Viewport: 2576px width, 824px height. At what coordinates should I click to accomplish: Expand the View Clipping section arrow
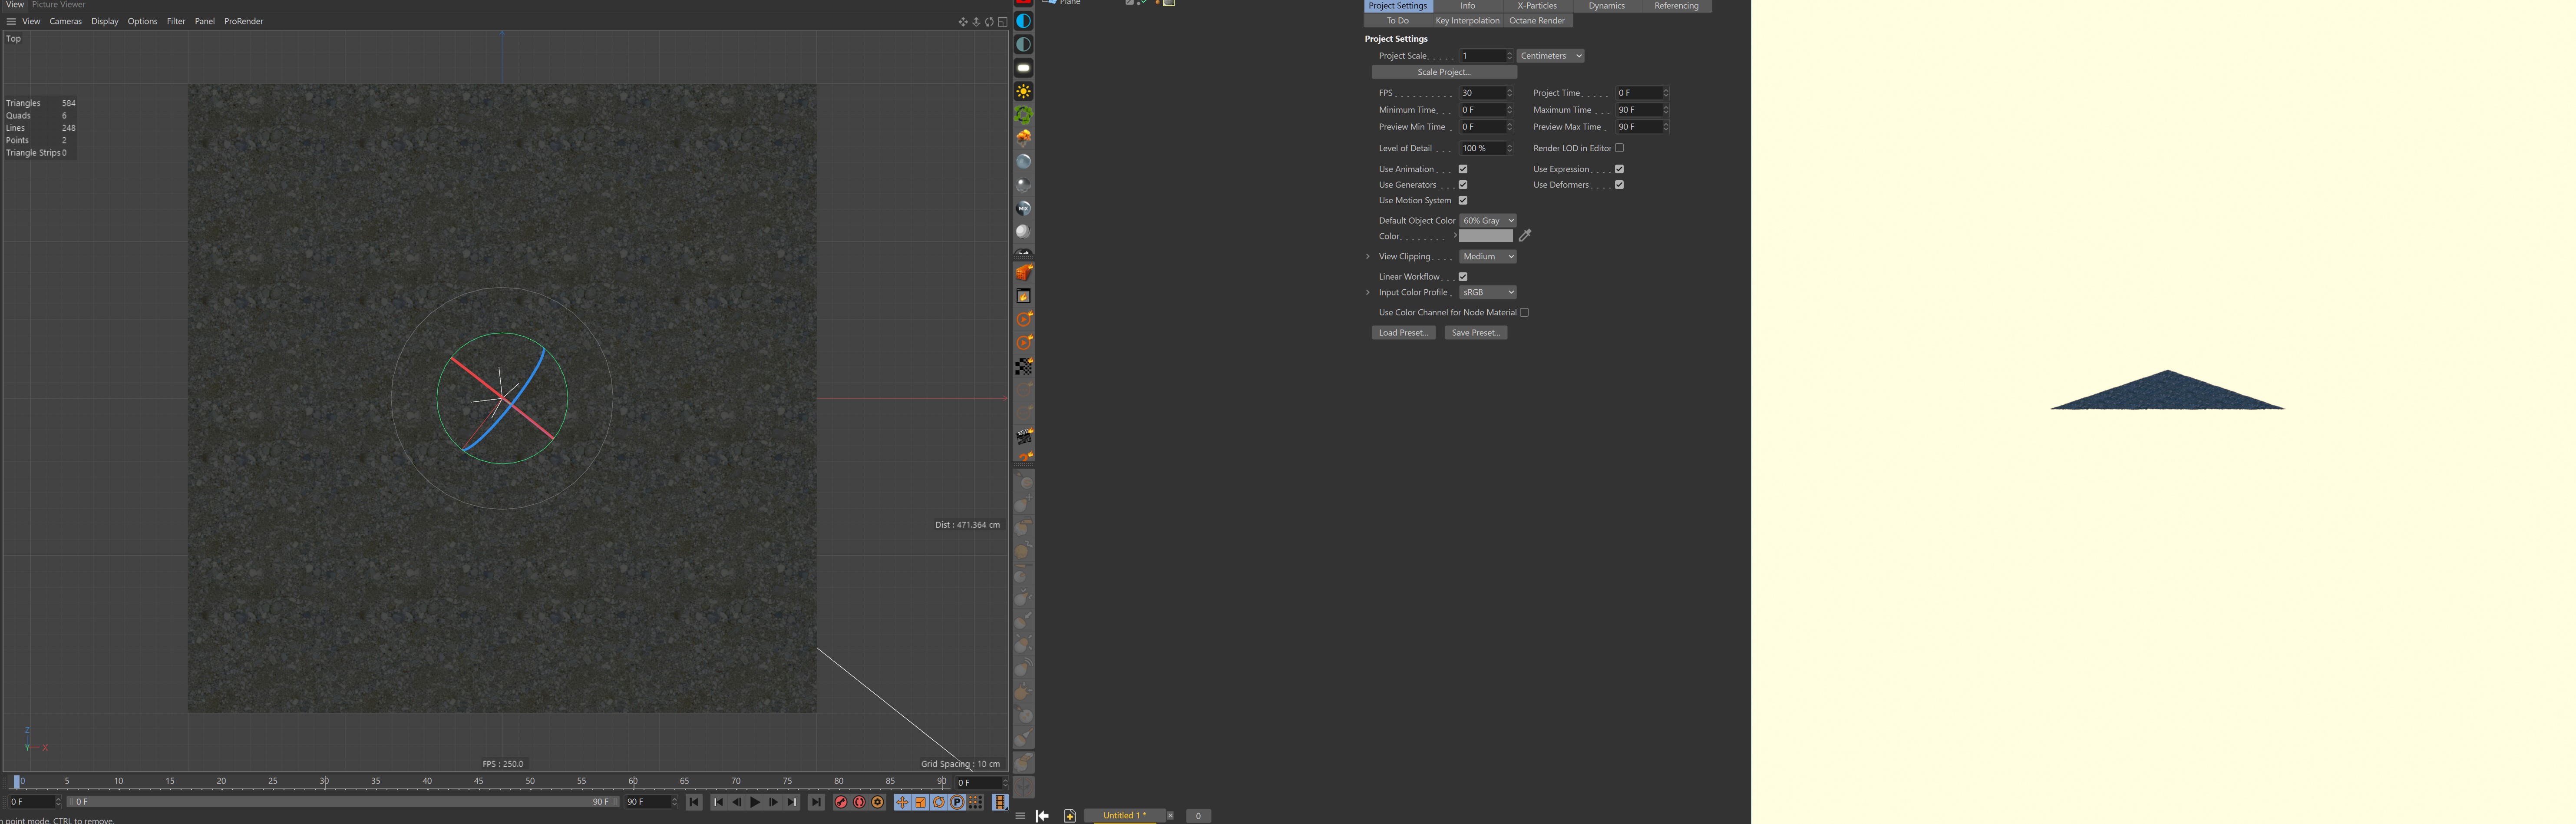pos(1368,257)
